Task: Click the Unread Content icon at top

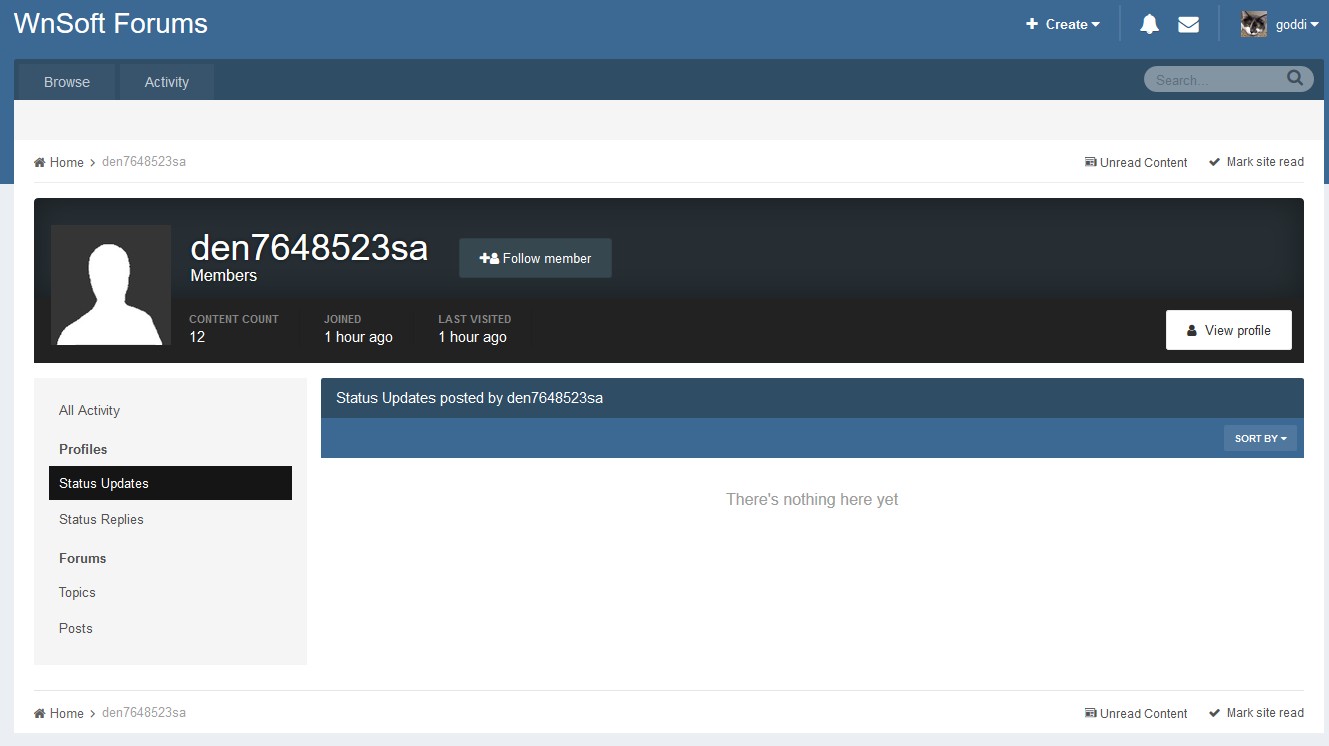Action: 1090,162
